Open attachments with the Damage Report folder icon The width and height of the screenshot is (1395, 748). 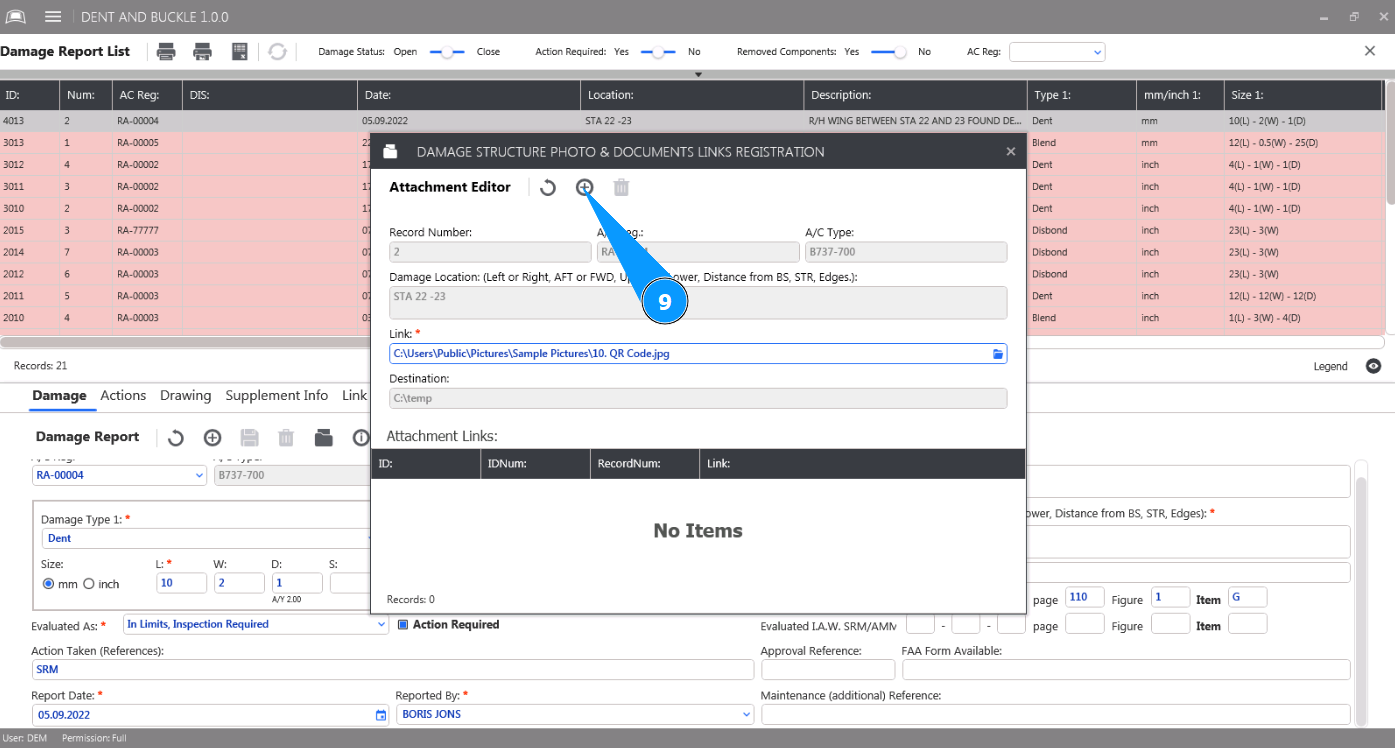[x=323, y=437]
